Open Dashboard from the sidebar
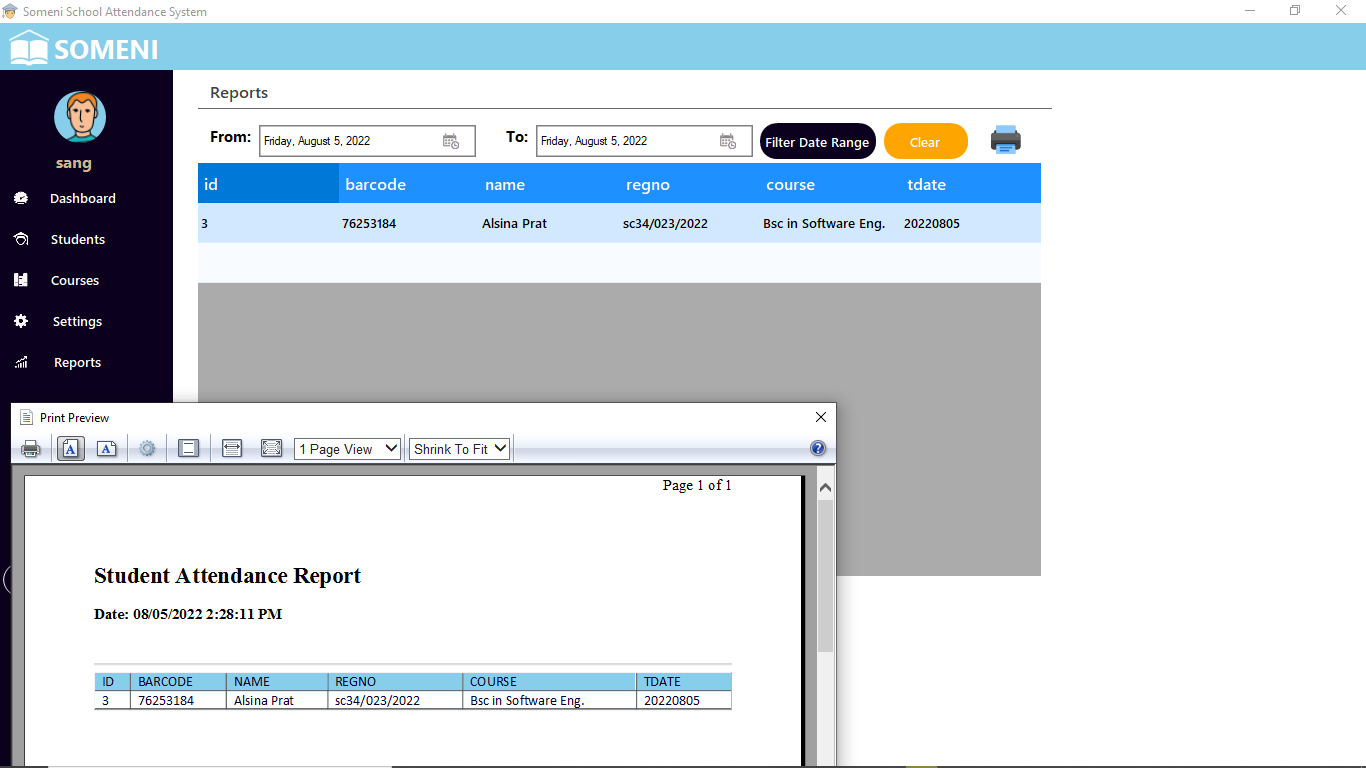This screenshot has width=1366, height=768. (x=82, y=198)
